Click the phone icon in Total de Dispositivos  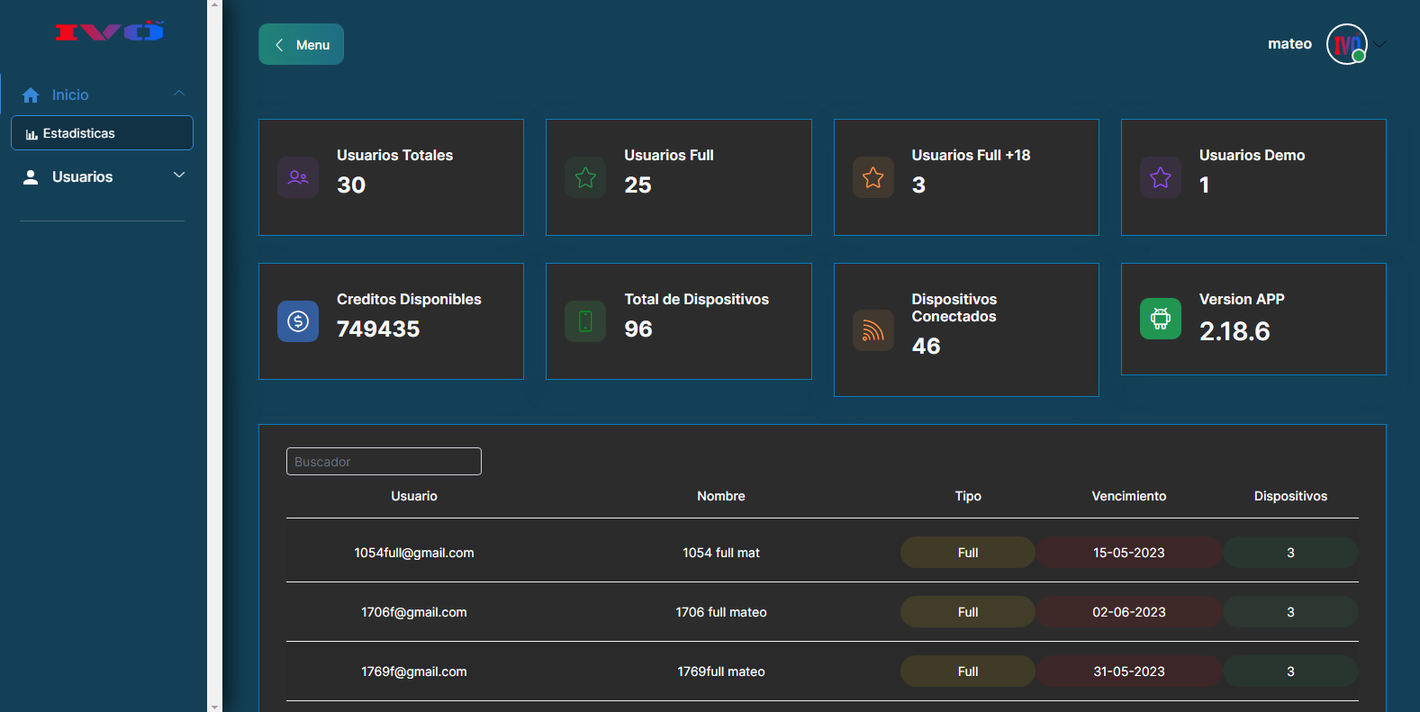(585, 321)
